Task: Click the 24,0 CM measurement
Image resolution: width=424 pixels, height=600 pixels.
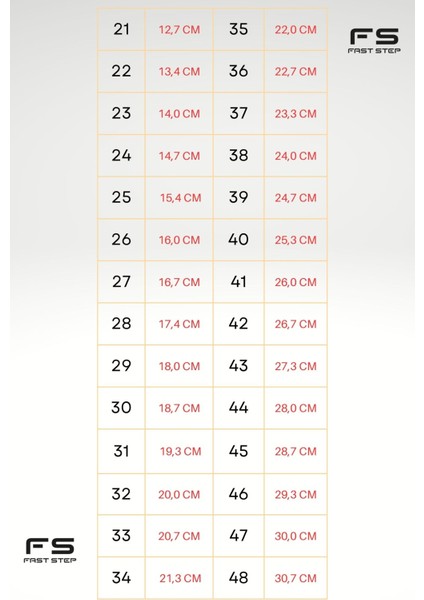Action: (295, 156)
